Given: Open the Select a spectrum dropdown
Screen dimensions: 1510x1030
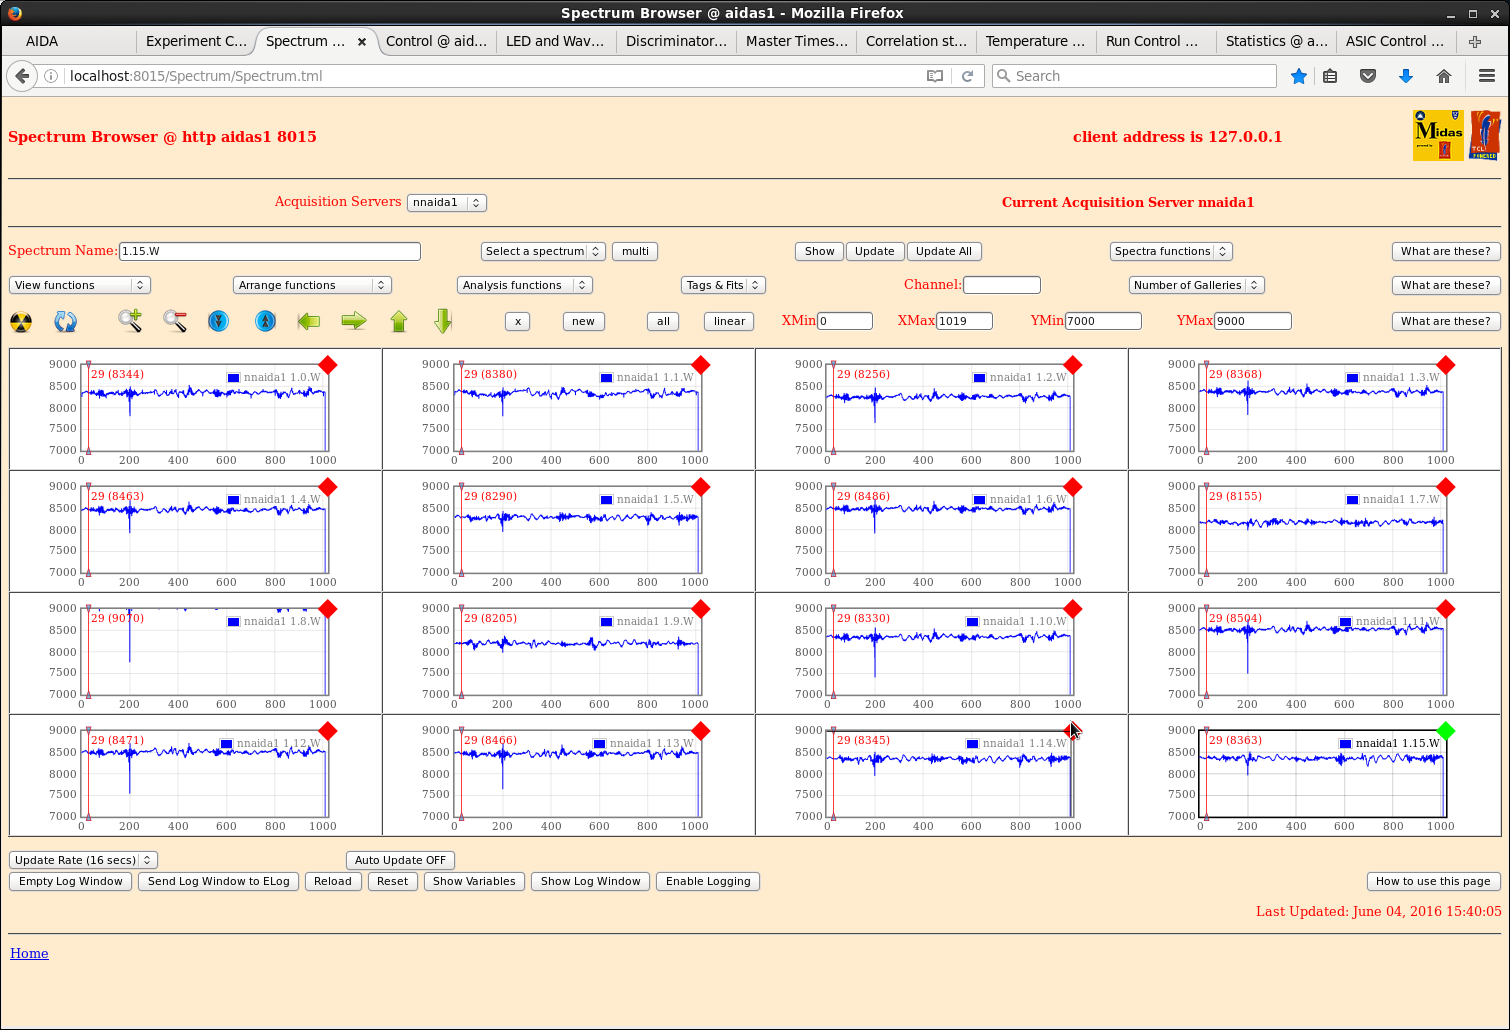Looking at the screenshot, I should click(x=543, y=251).
